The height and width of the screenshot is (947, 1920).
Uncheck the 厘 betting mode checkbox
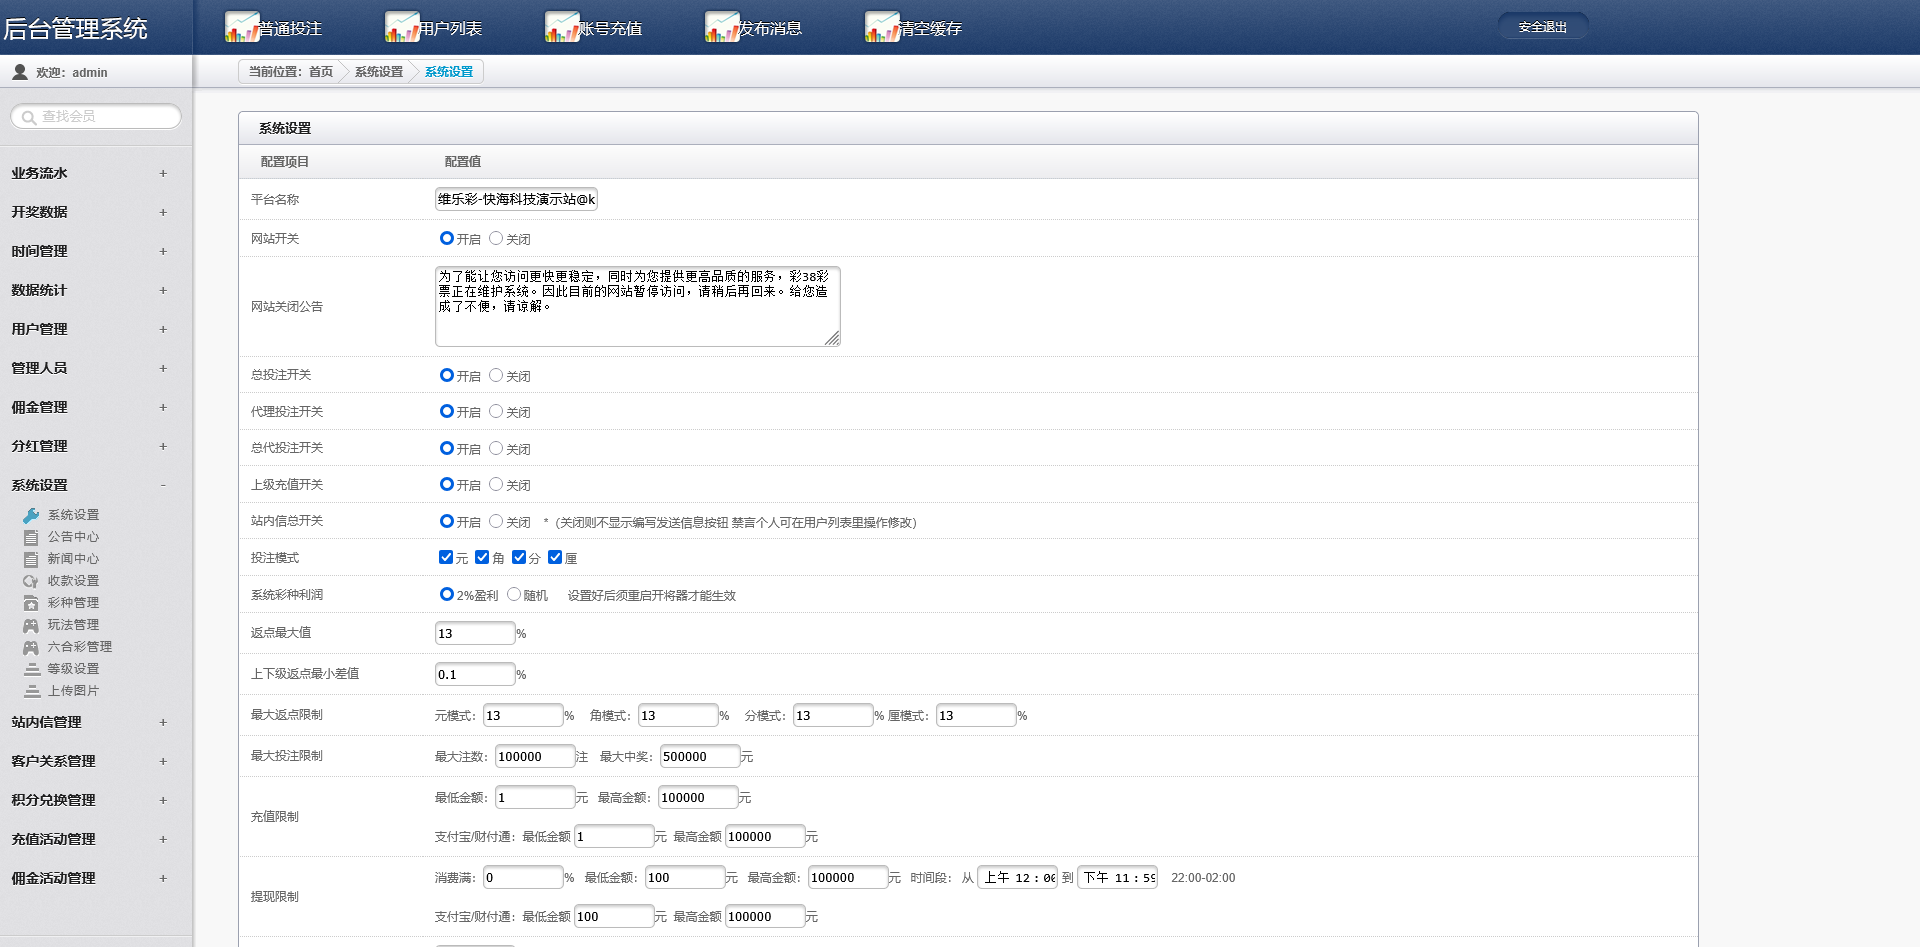555,557
